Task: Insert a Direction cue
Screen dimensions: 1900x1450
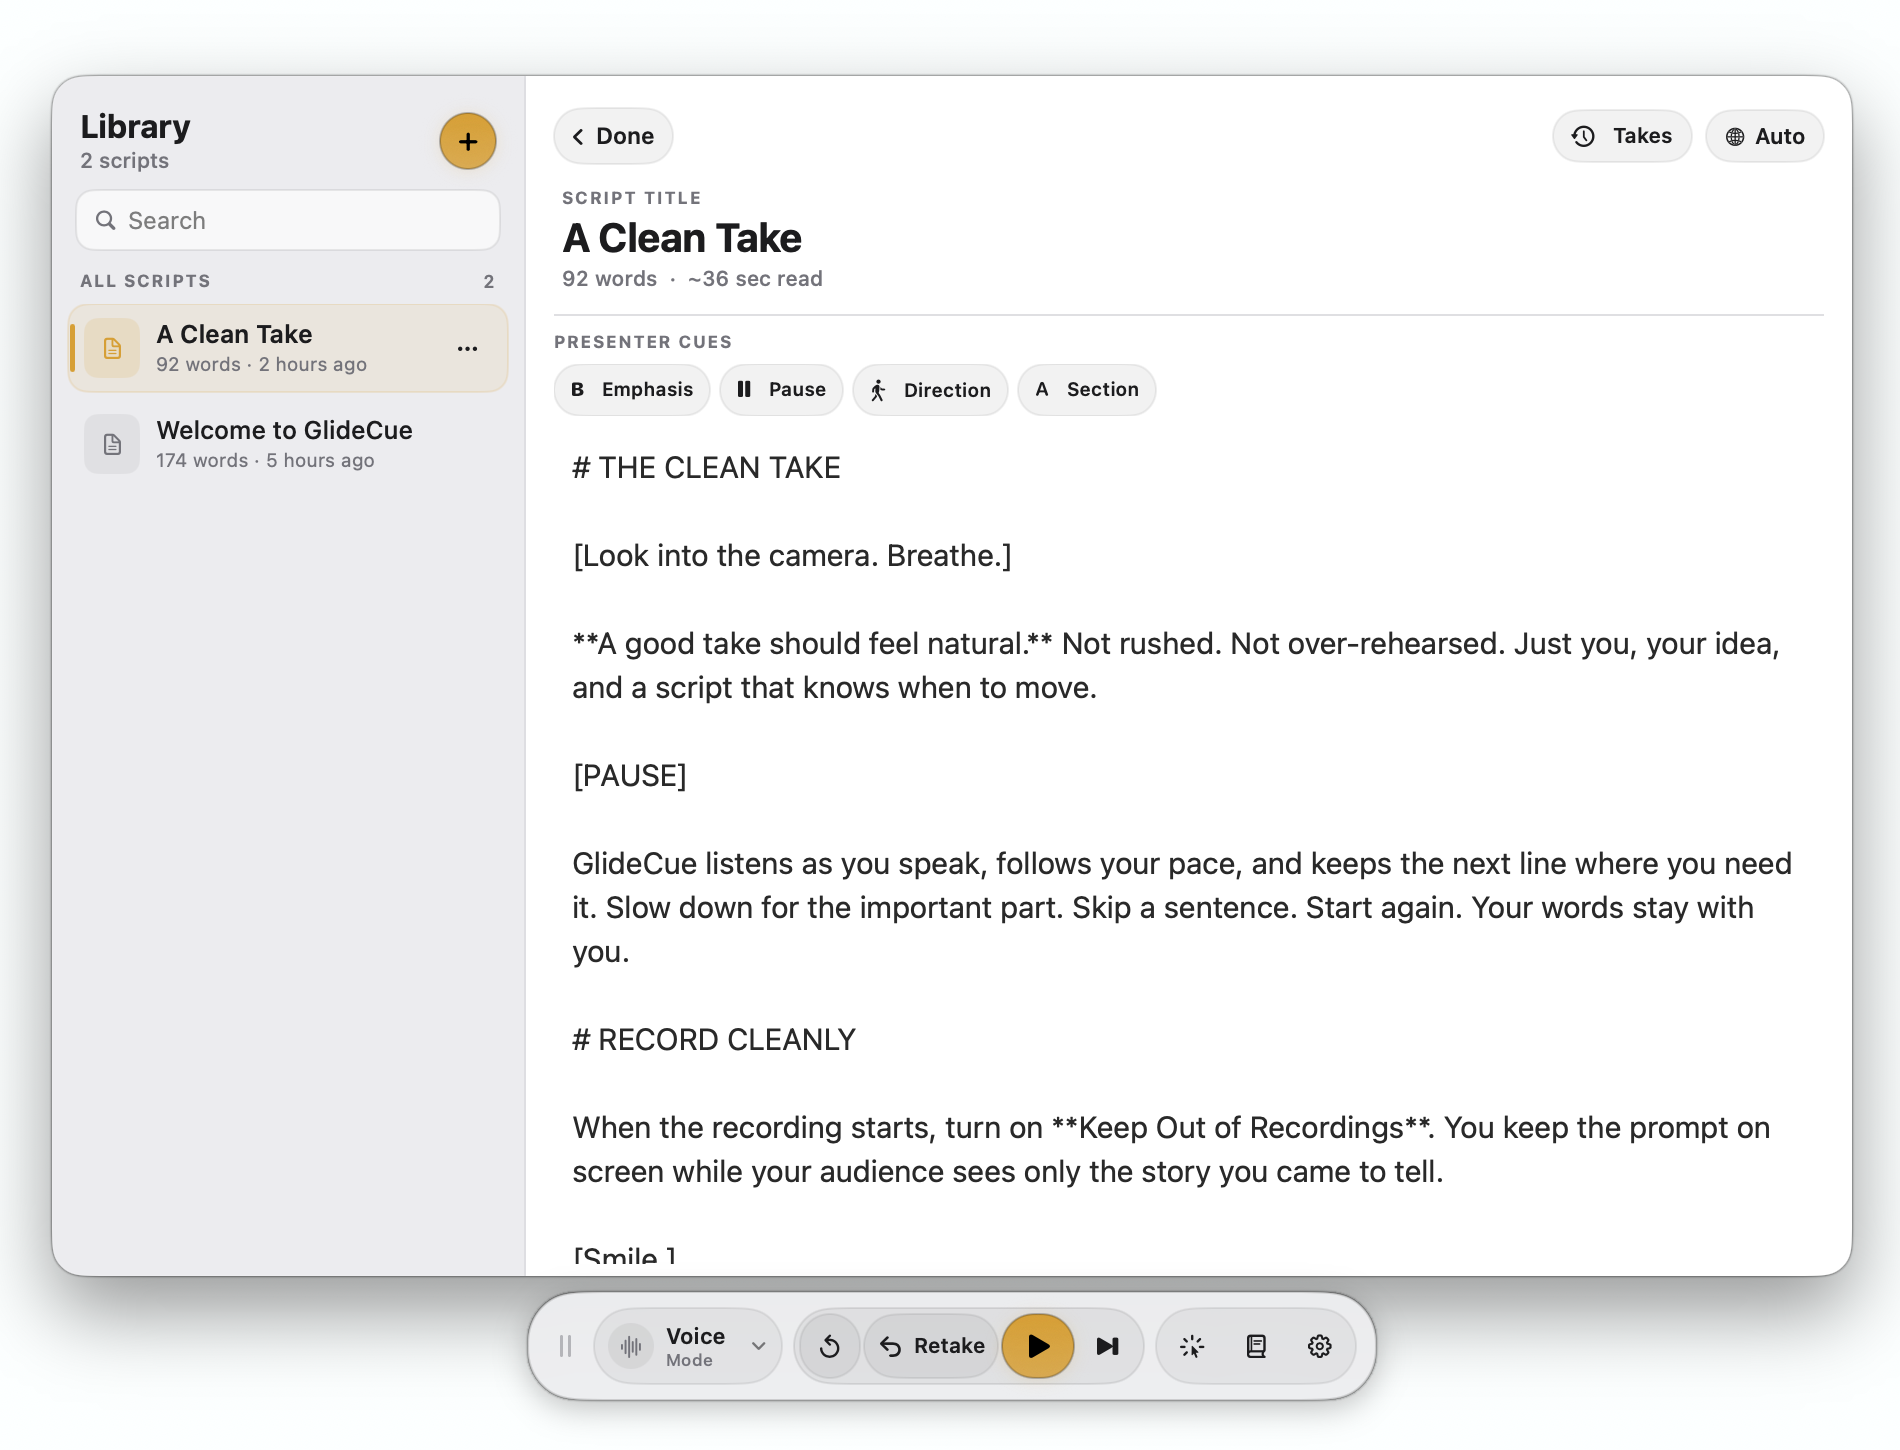Action: (930, 390)
